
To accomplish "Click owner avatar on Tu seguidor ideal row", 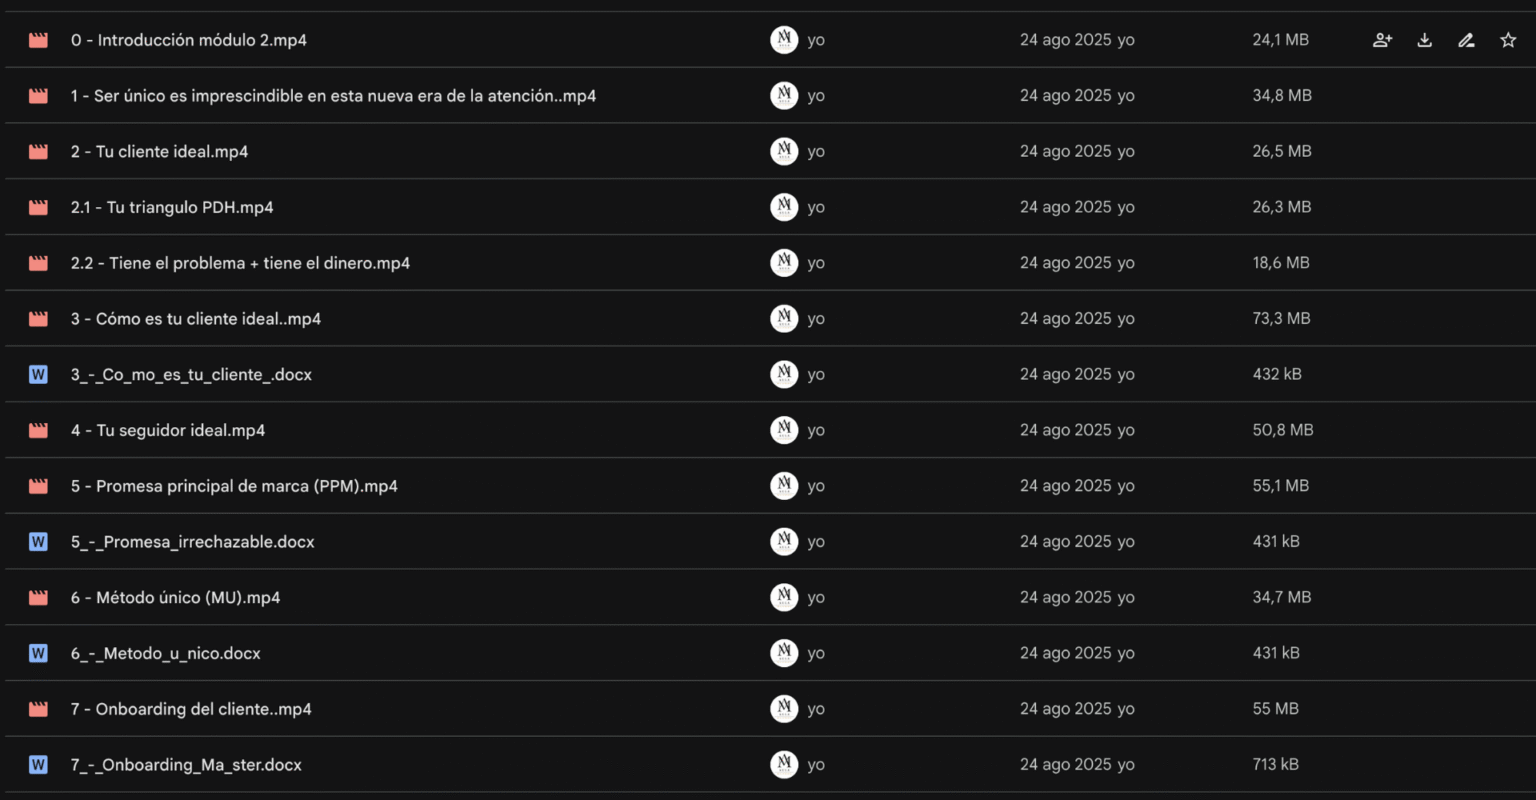I will pyautogui.click(x=784, y=431).
